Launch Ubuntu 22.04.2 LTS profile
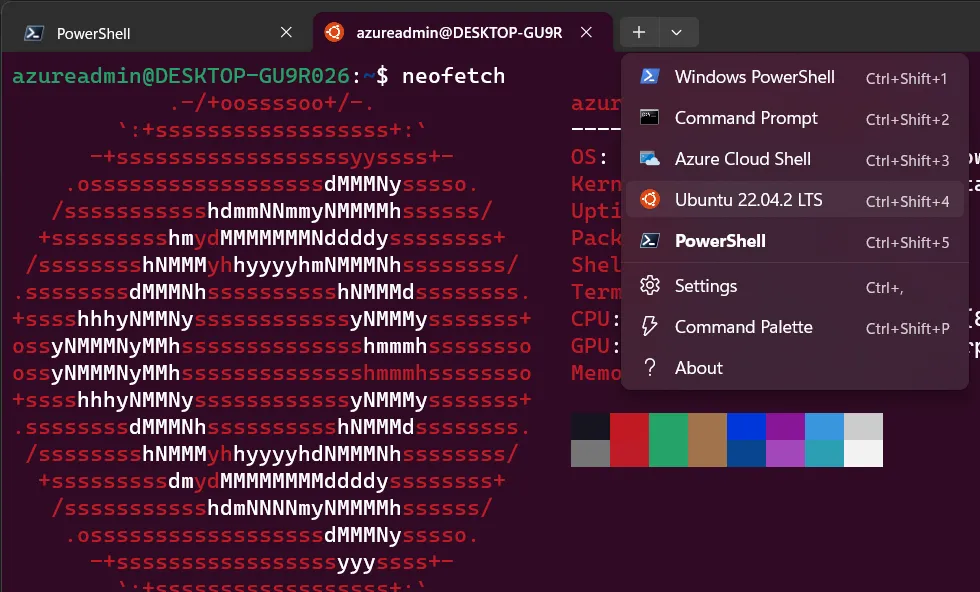980x592 pixels. (x=748, y=200)
